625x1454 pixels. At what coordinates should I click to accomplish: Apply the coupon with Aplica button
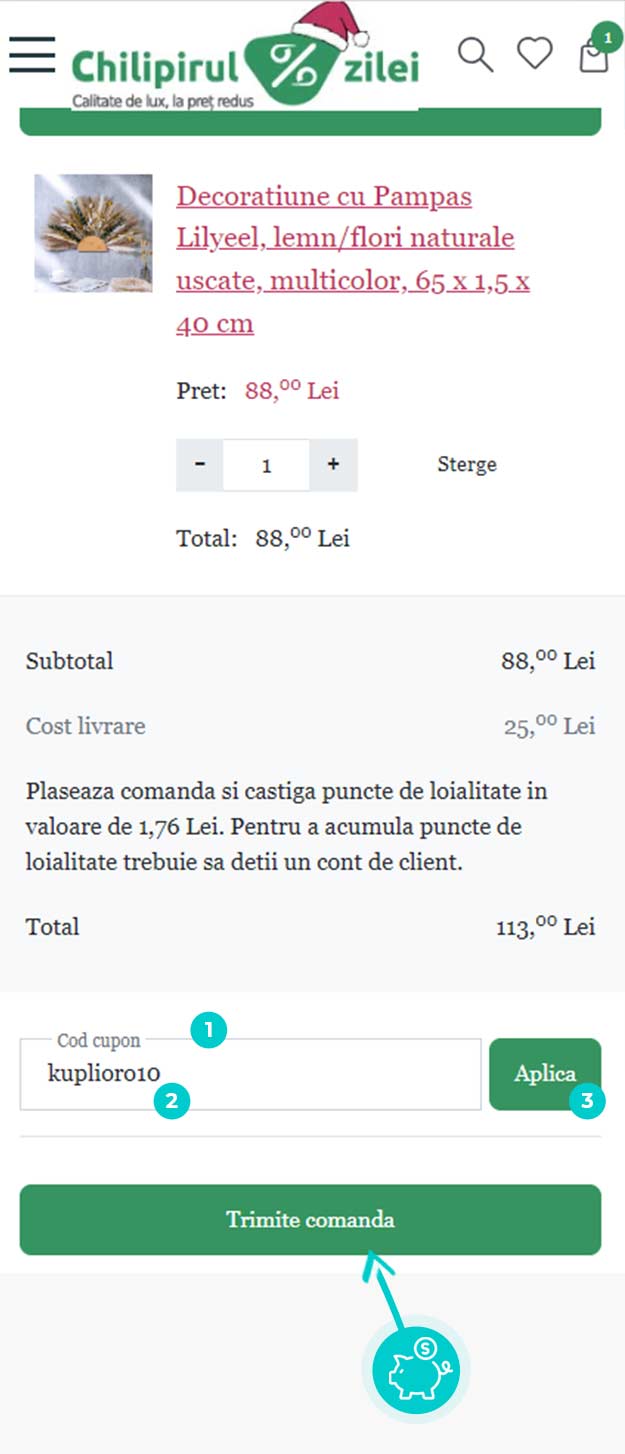pos(545,1074)
